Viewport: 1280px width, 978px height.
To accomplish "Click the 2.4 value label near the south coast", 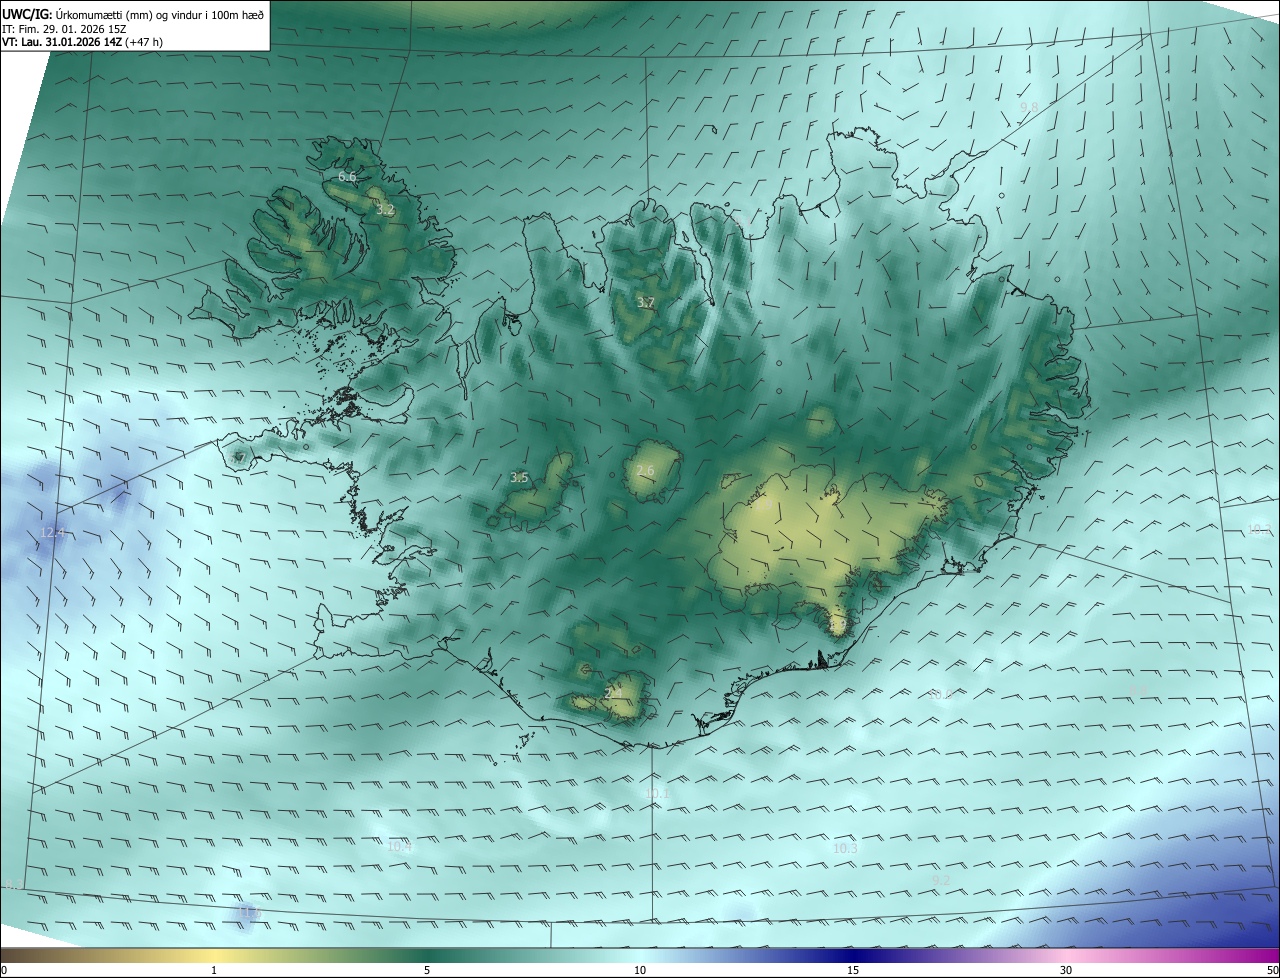I will pos(613,692).
